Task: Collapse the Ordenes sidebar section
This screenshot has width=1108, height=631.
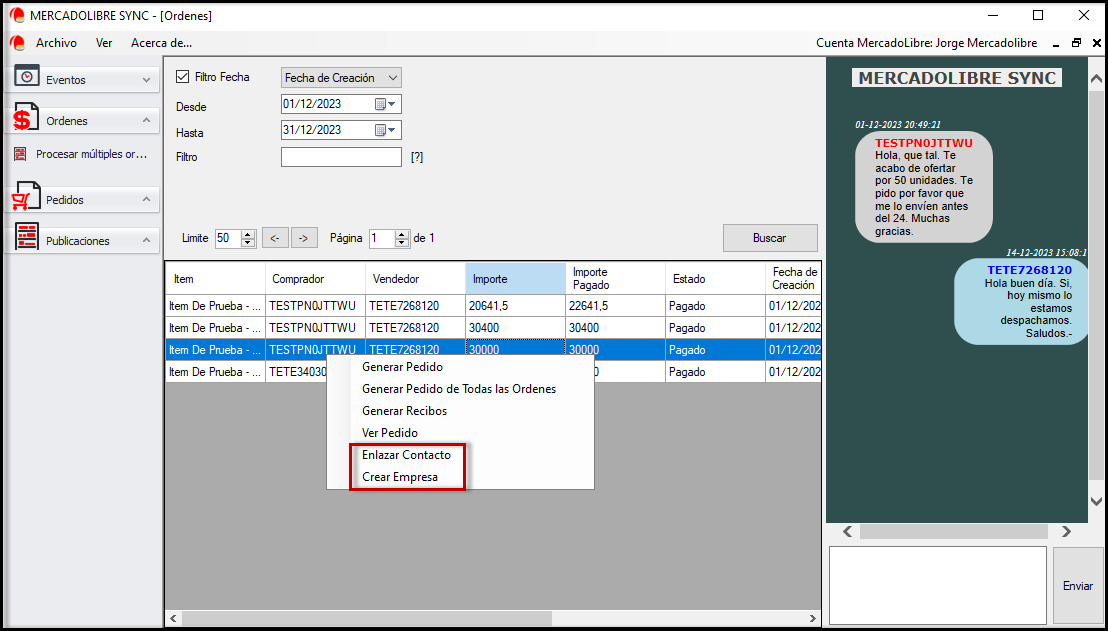Action: click(x=146, y=120)
